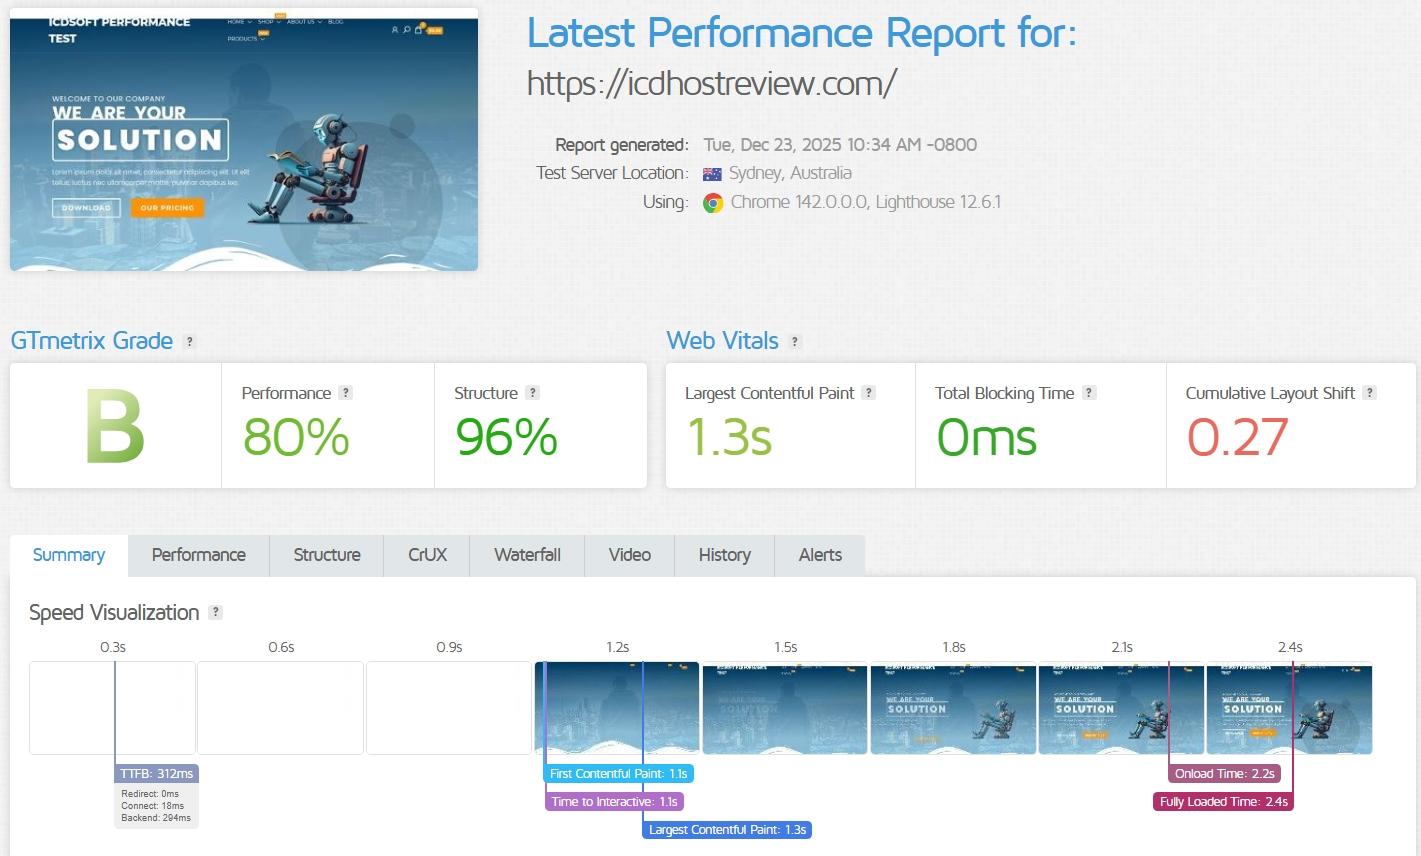Open the Alerts tab

821,555
